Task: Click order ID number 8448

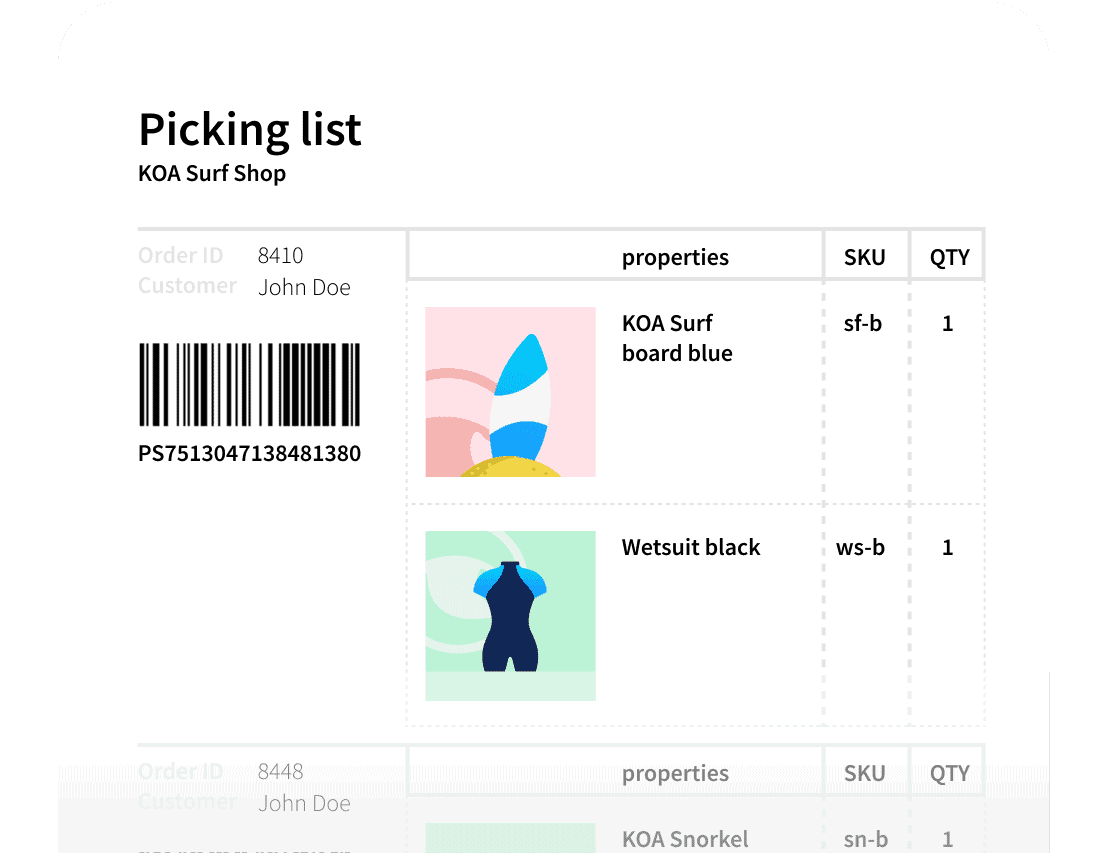Action: click(x=280, y=772)
